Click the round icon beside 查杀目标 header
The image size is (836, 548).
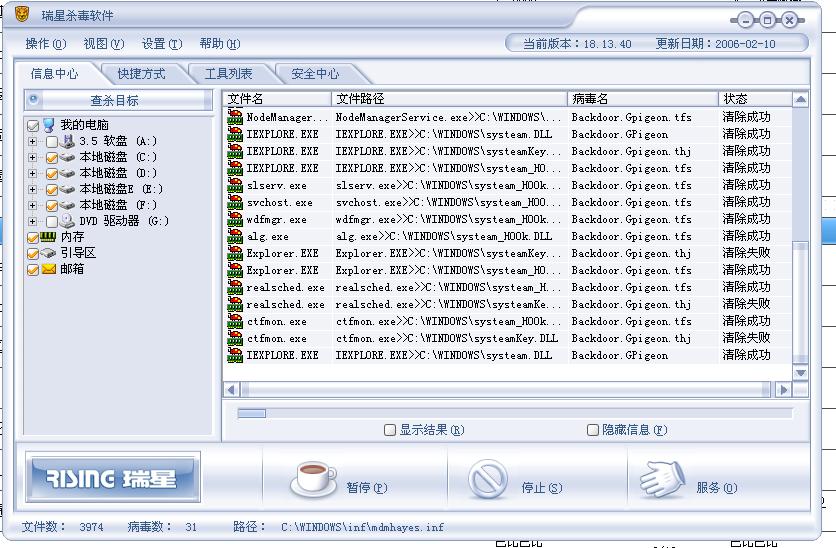tap(34, 99)
